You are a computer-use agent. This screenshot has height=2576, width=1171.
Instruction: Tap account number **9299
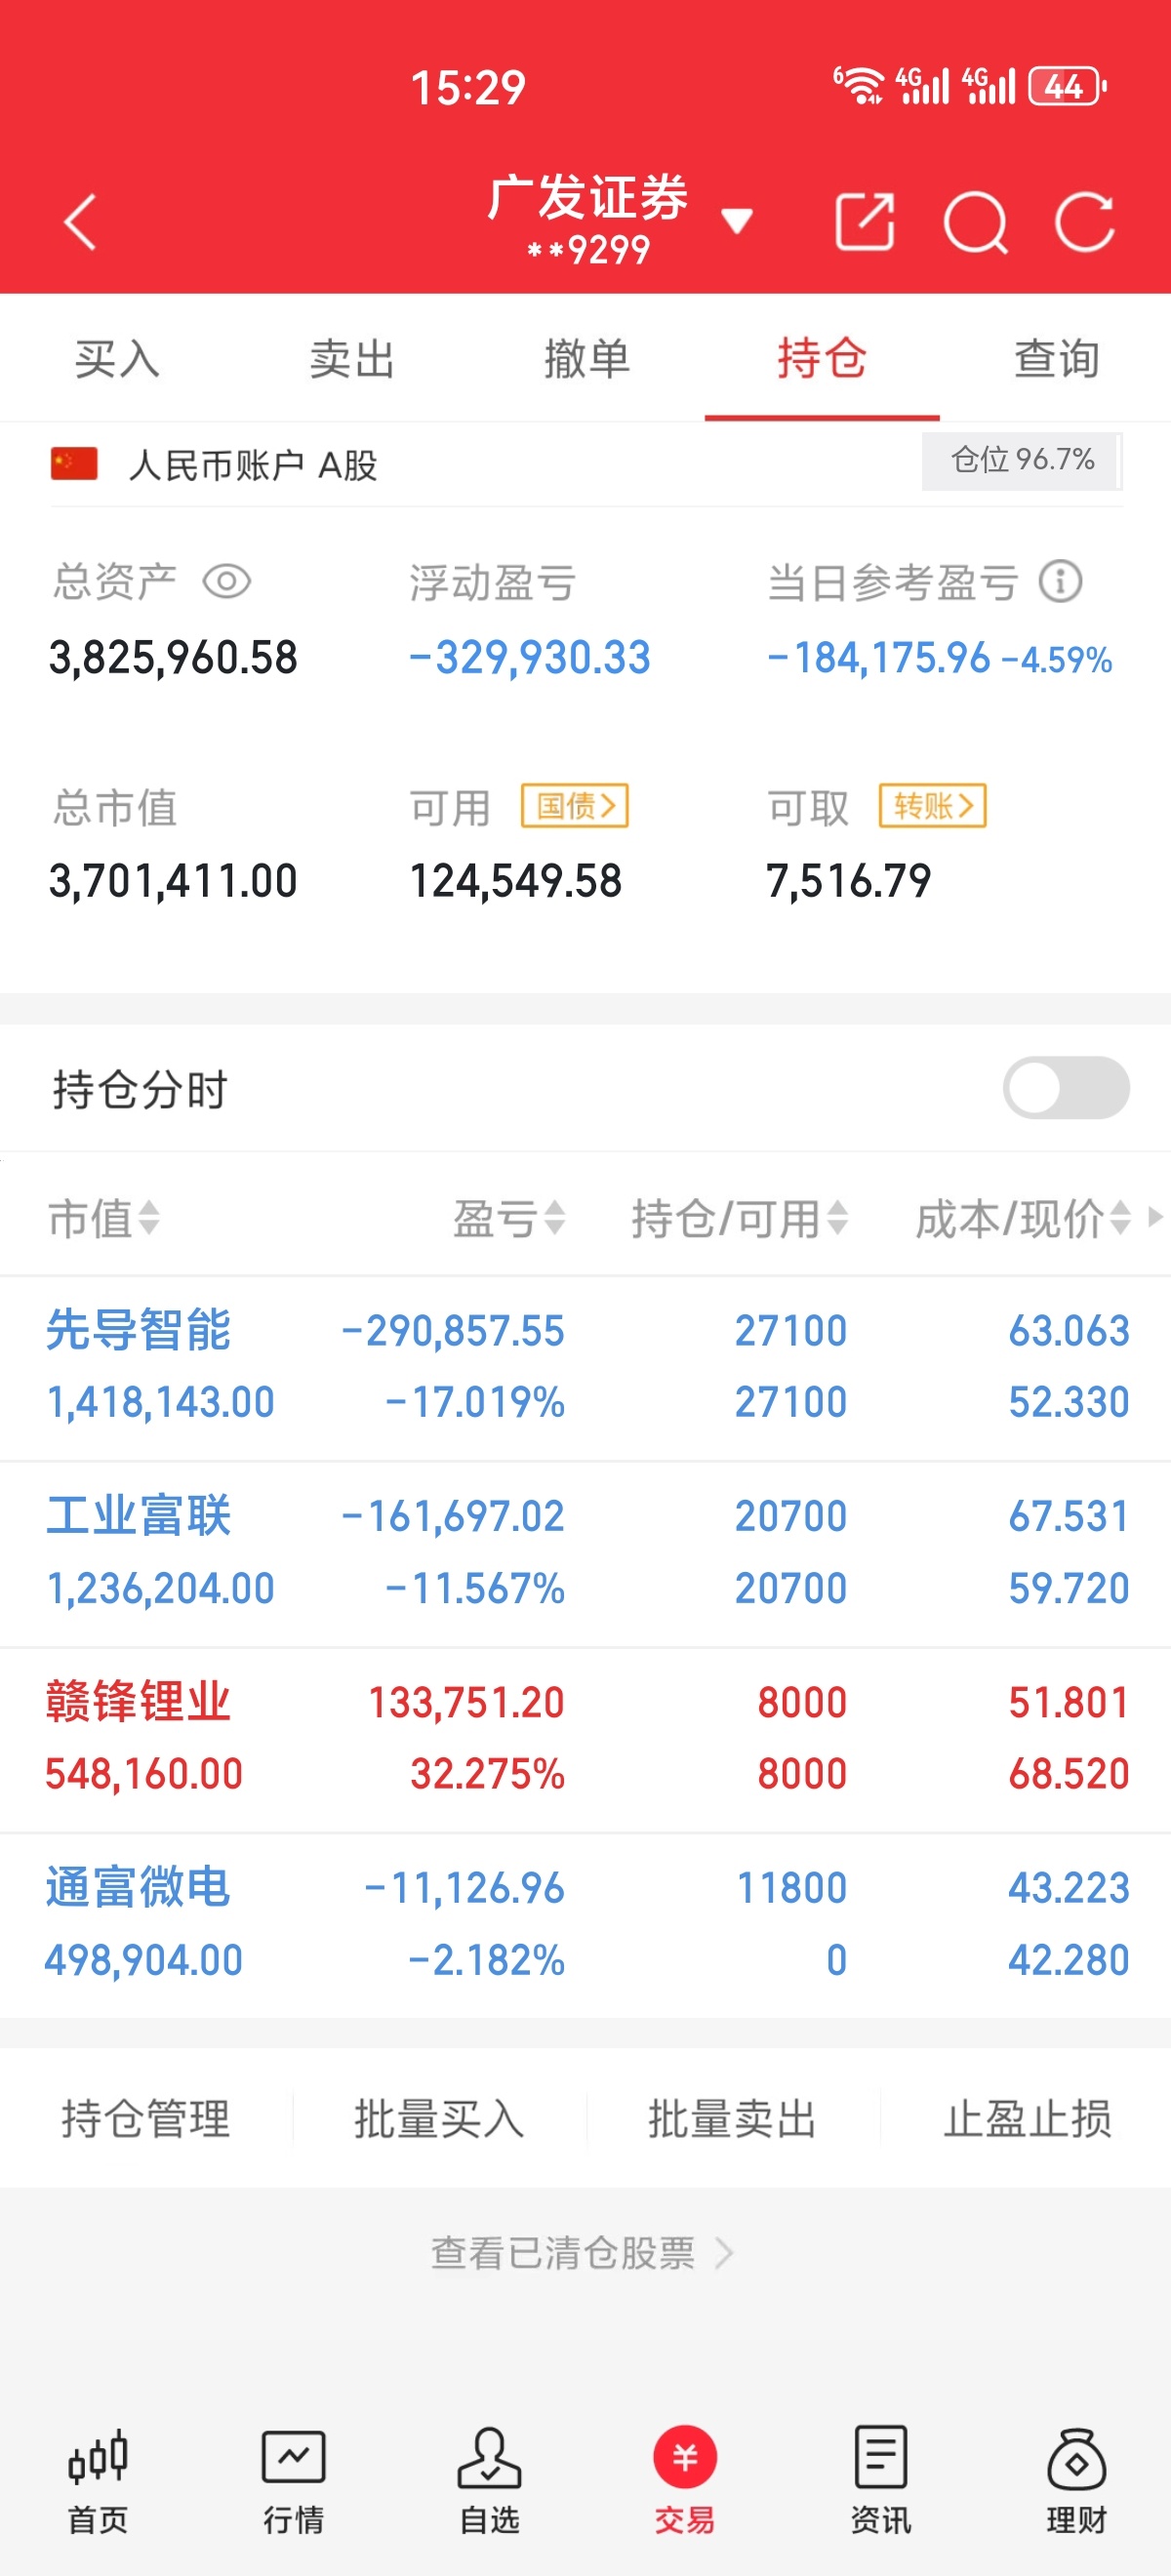tap(589, 249)
